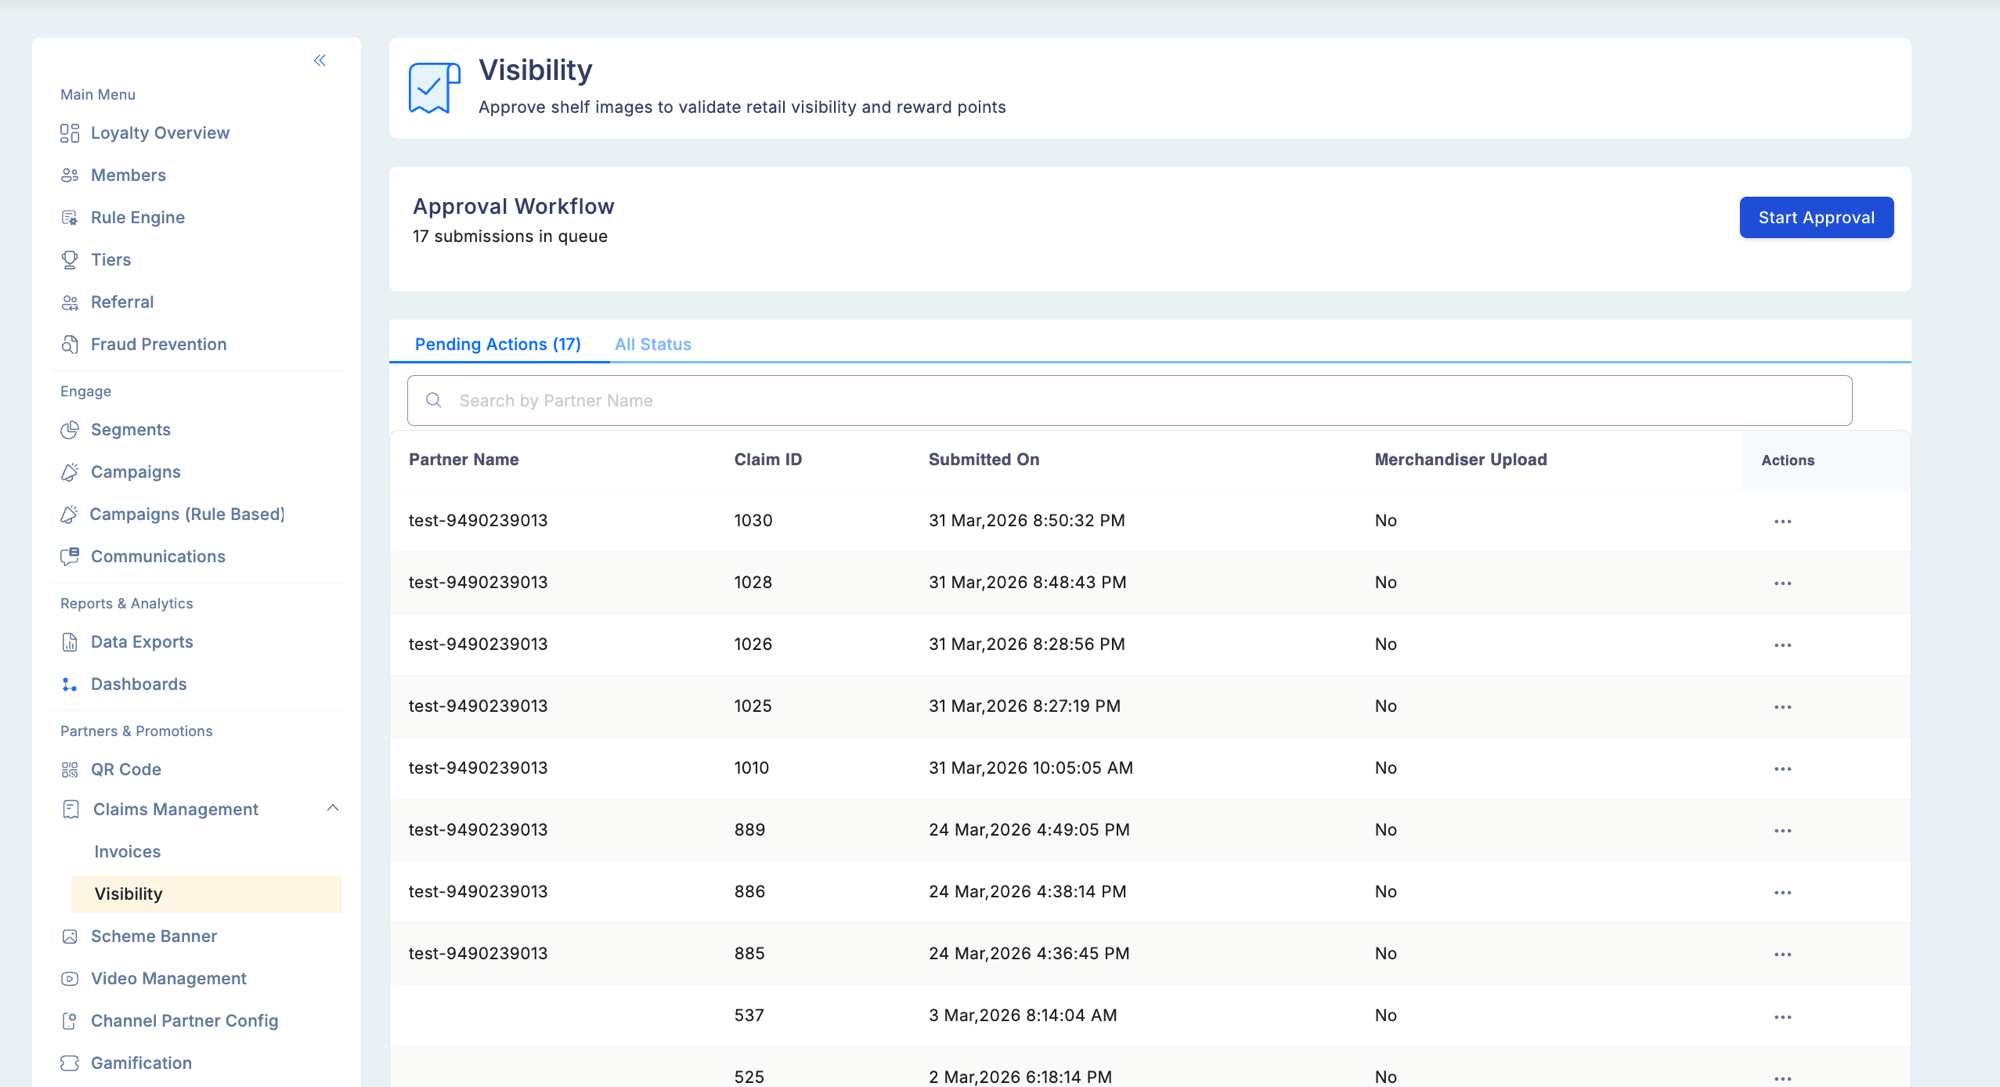Click the Partner Name column header

point(464,460)
